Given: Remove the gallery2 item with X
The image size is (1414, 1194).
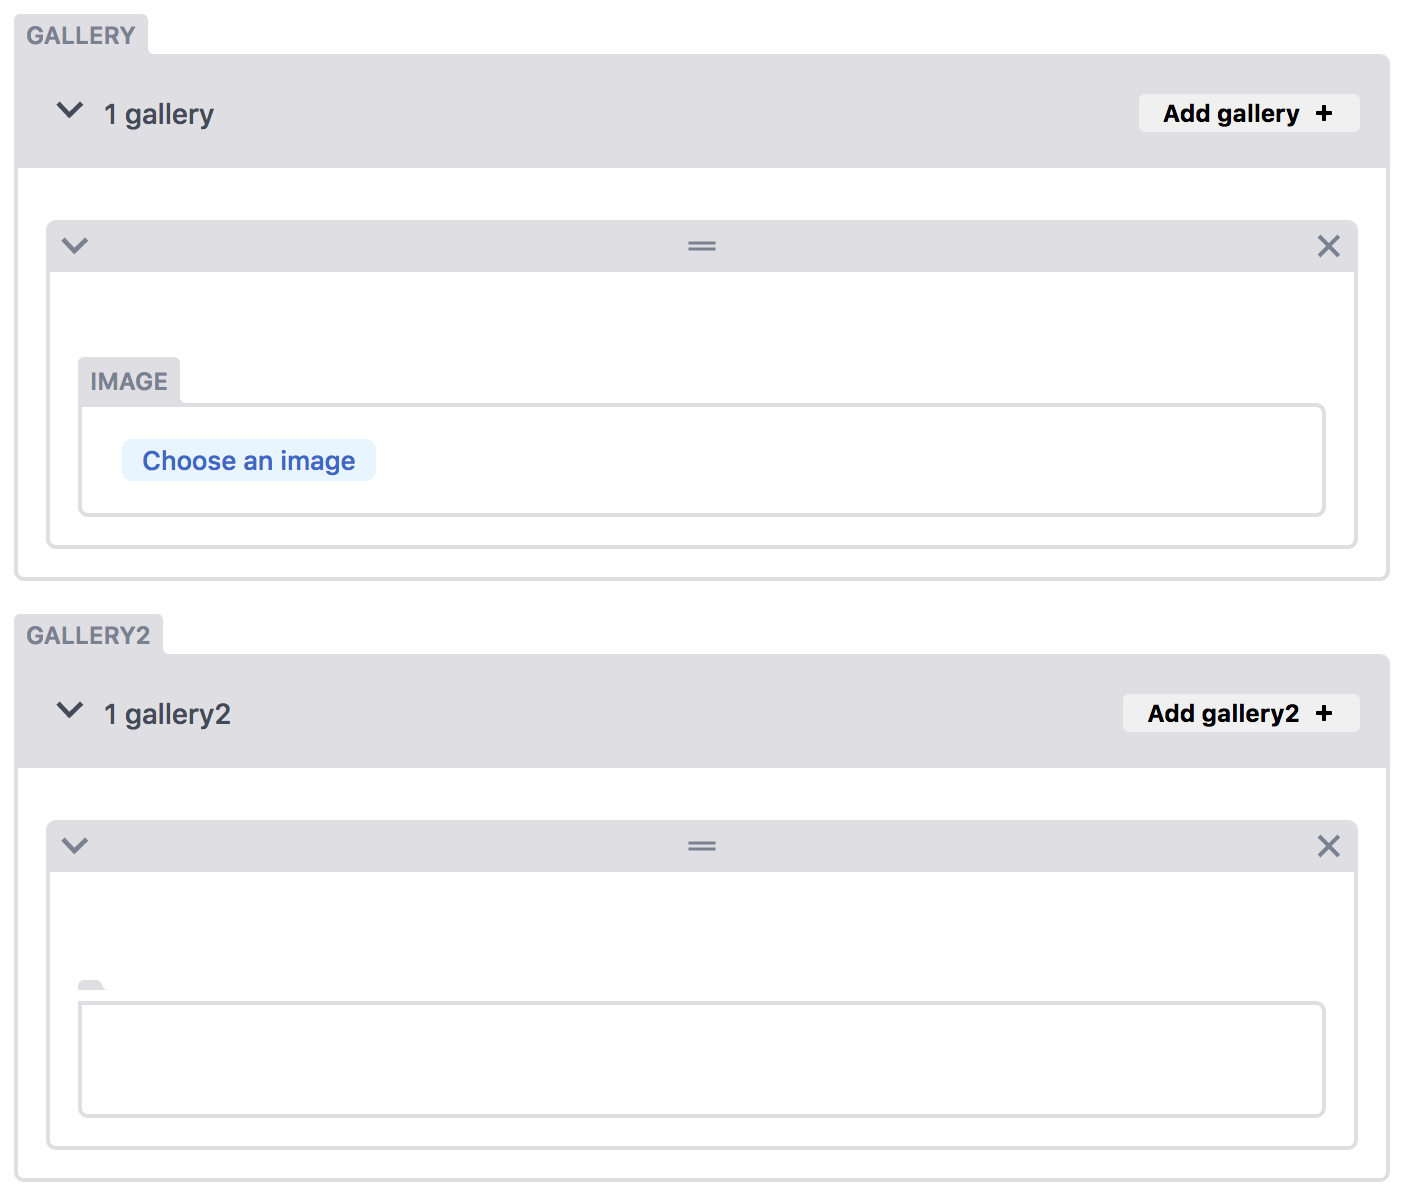Looking at the screenshot, I should pos(1328,846).
